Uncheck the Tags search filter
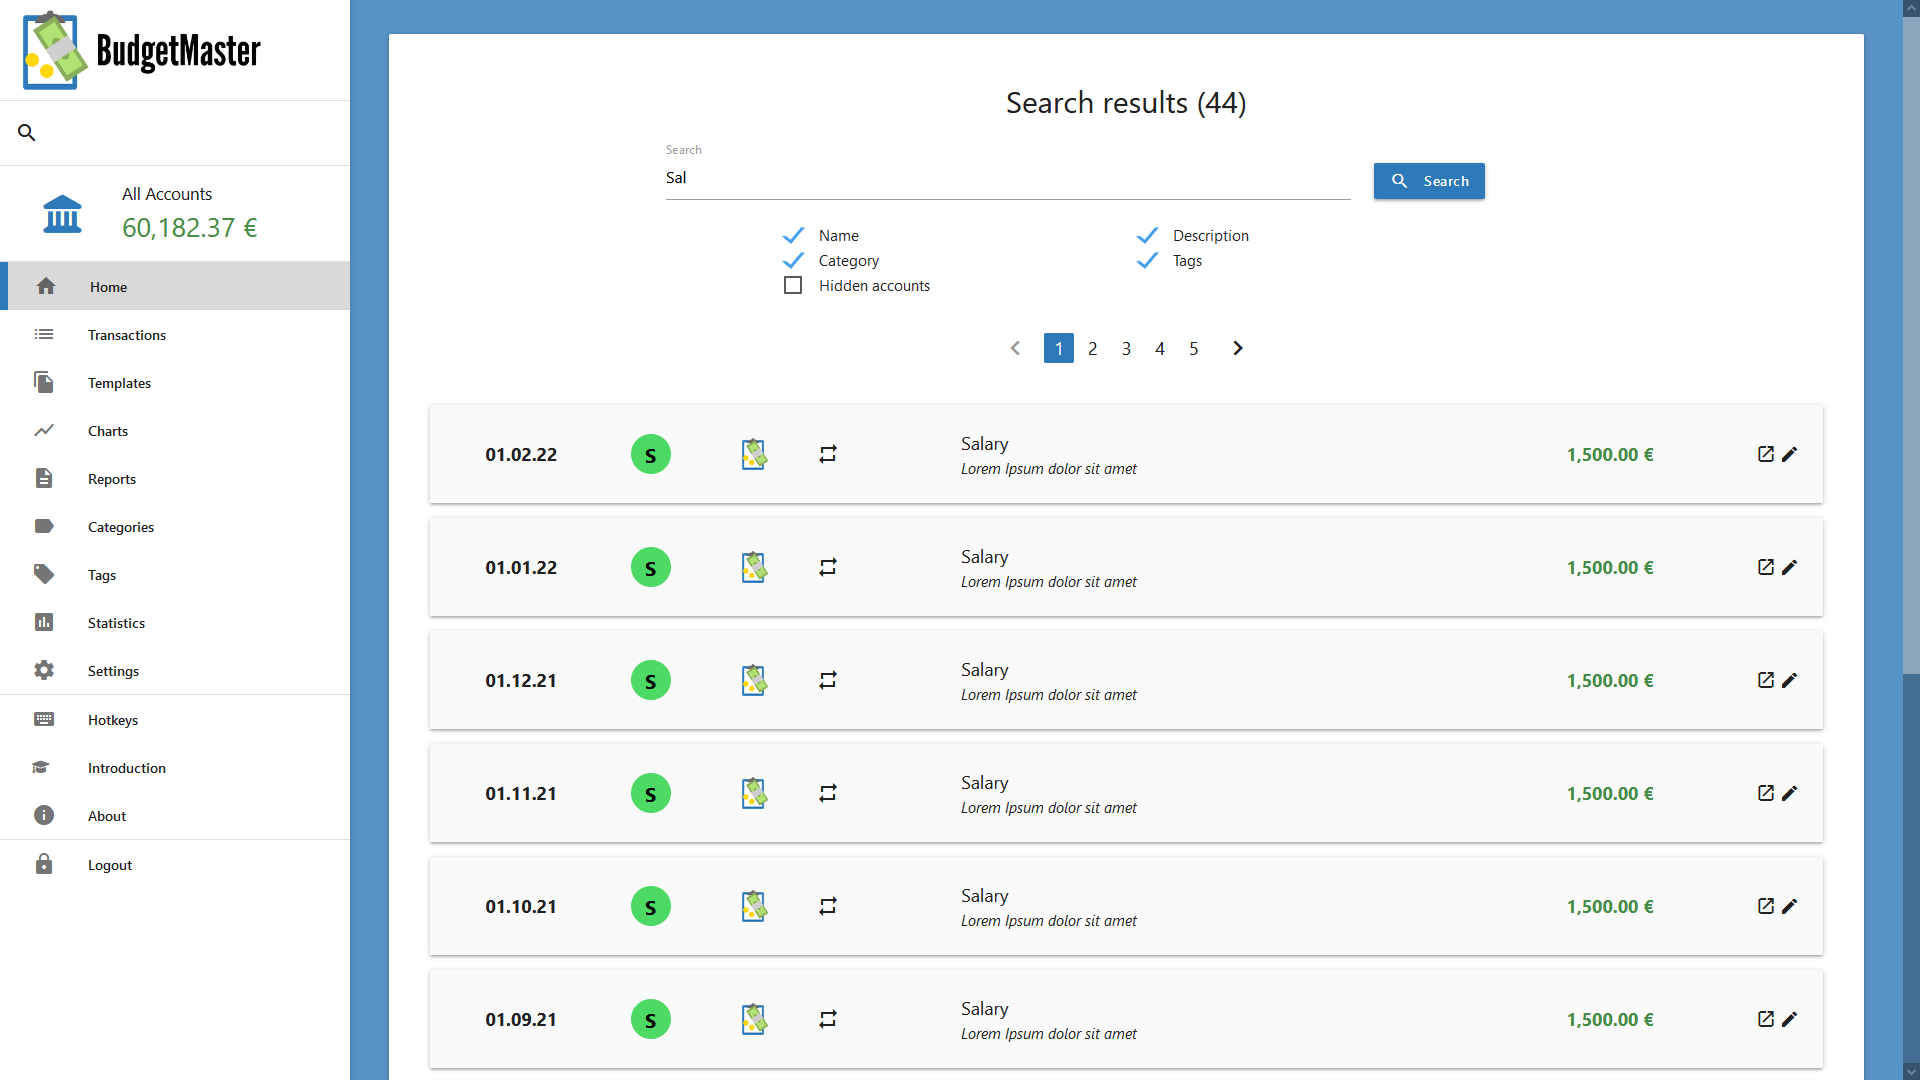Viewport: 1920px width, 1080px height. tap(1148, 260)
